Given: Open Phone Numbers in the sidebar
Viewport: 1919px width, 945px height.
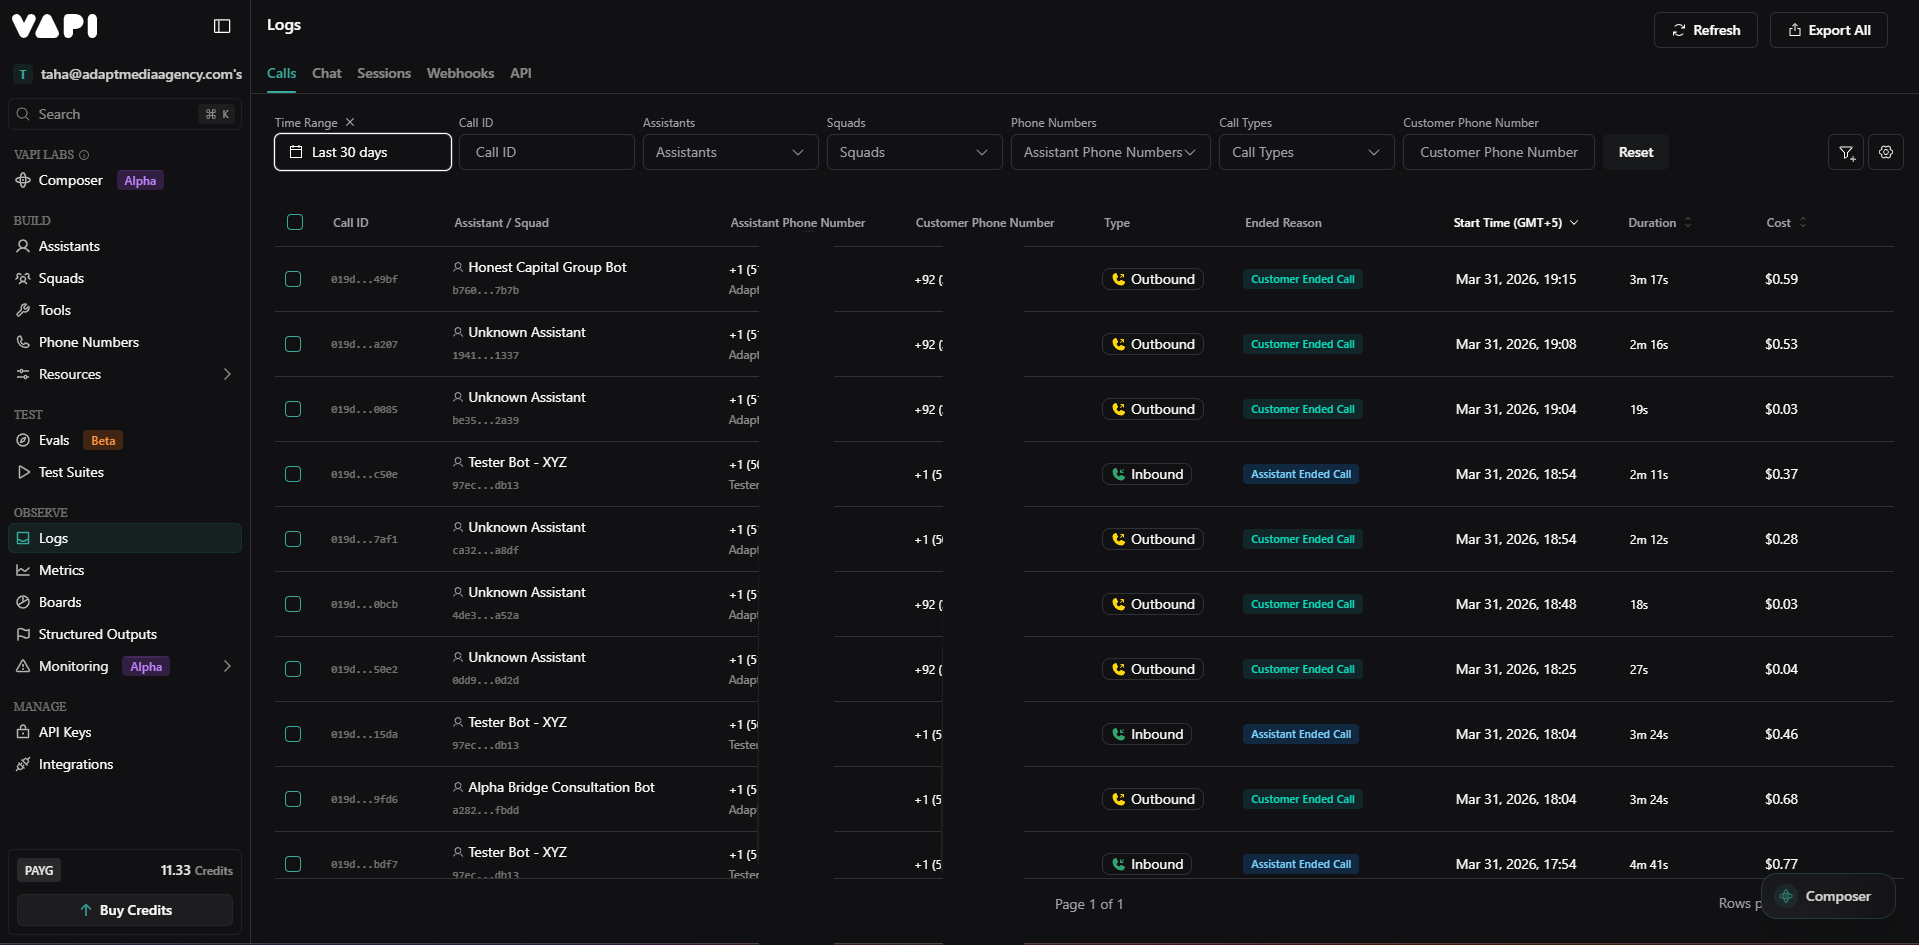Looking at the screenshot, I should point(88,342).
